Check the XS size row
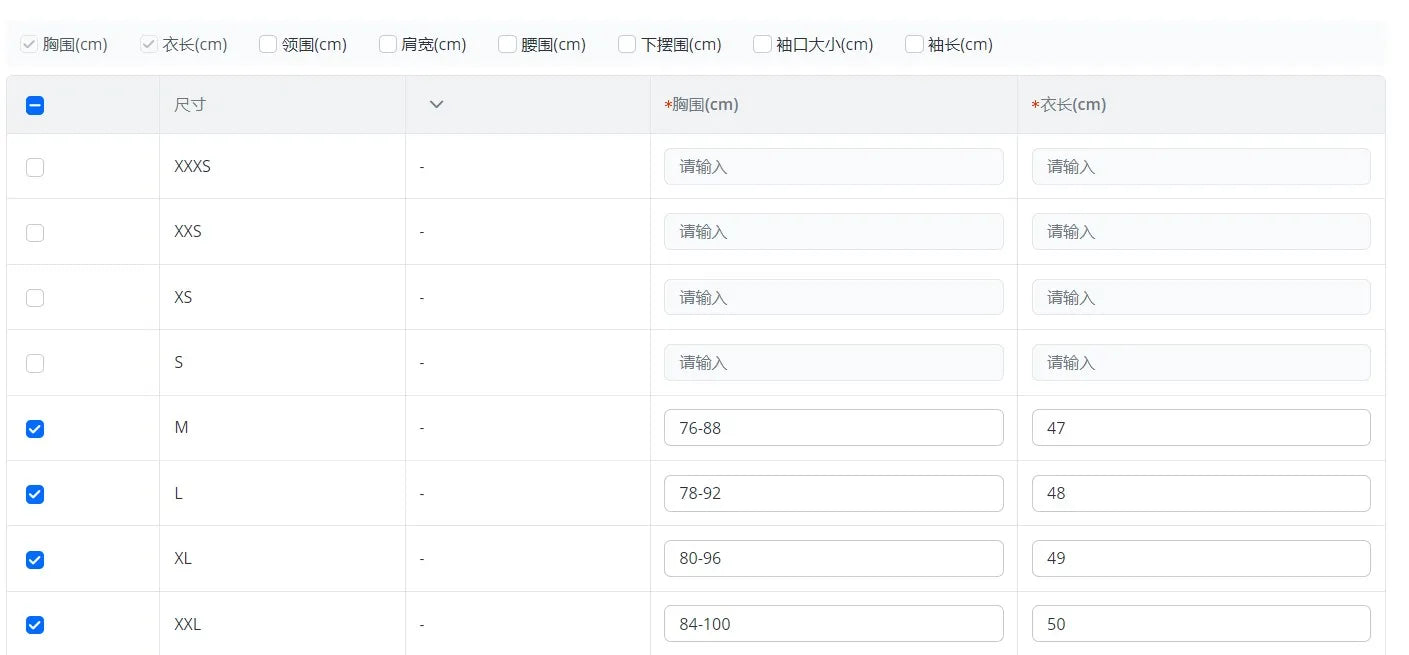The height and width of the screenshot is (655, 1409). pos(35,298)
